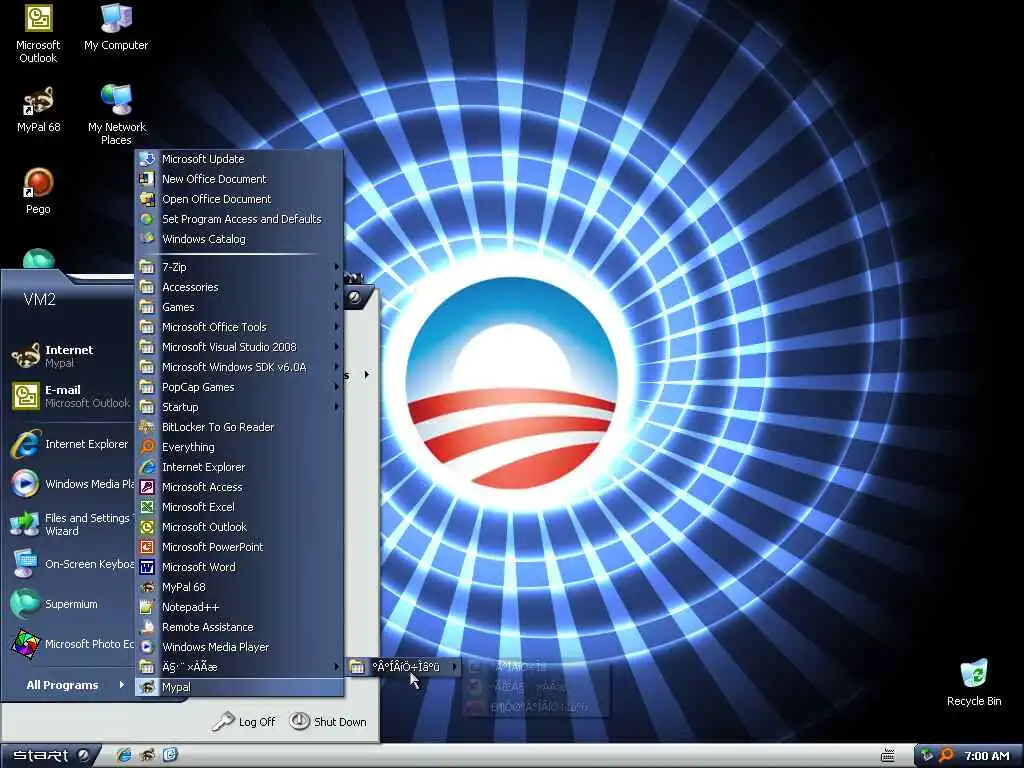Click the third quick launch icon
Viewport: 1024px width, 768px height.
(170, 756)
